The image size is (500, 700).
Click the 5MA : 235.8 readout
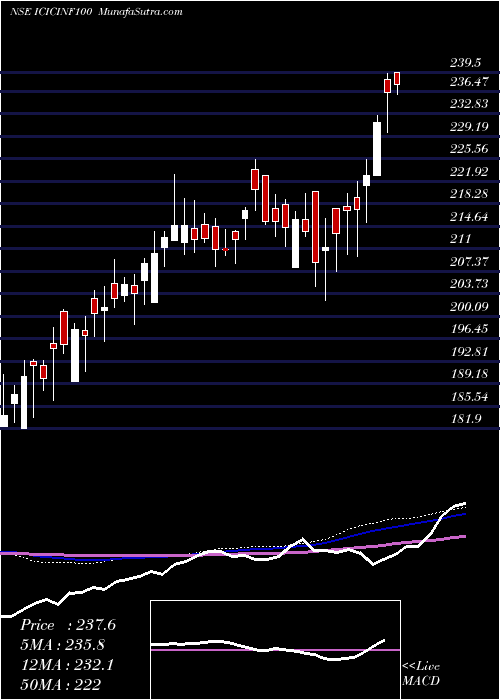point(63,645)
